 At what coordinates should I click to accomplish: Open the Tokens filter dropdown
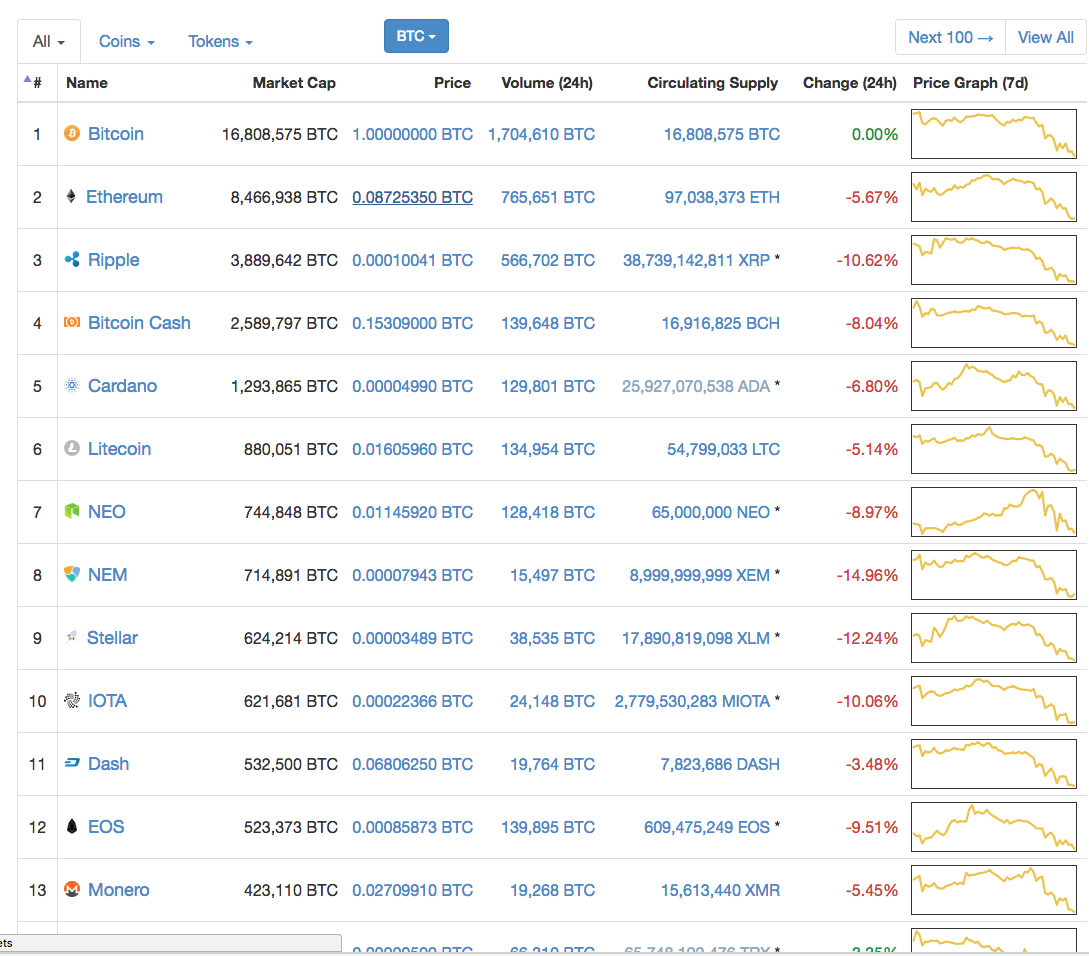coord(220,42)
